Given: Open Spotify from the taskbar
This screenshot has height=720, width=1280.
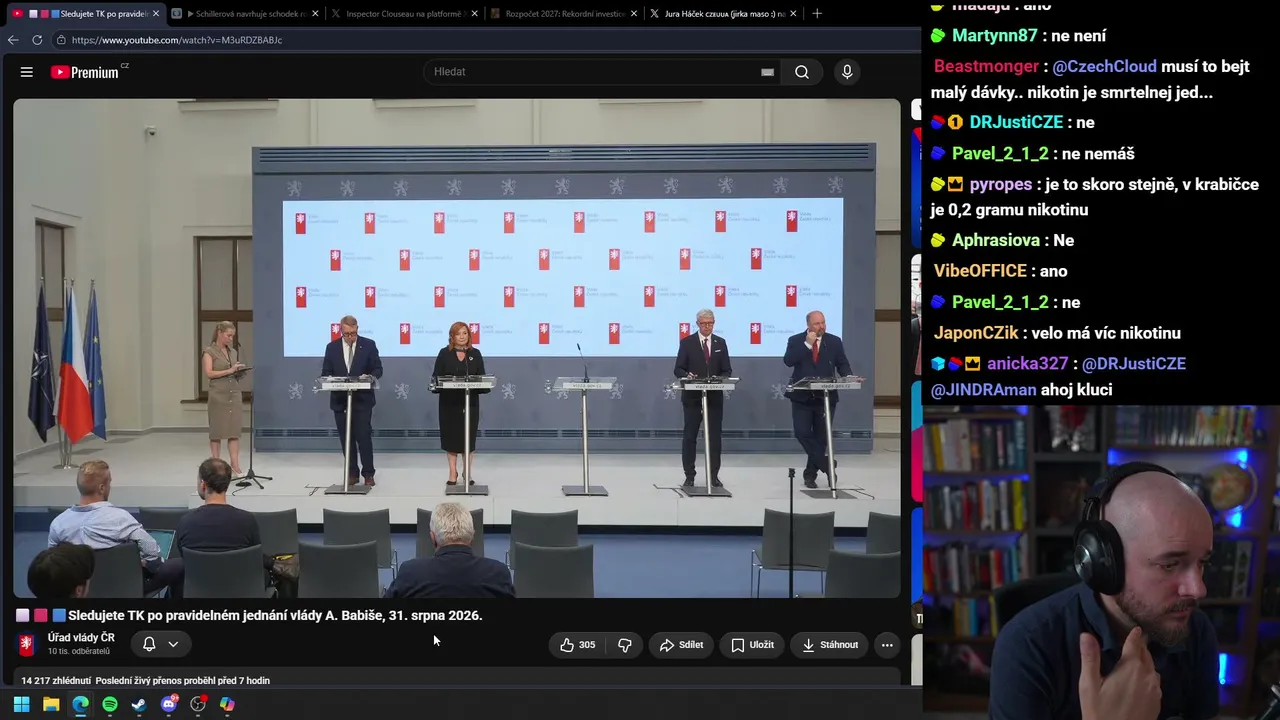Looking at the screenshot, I should (110, 704).
